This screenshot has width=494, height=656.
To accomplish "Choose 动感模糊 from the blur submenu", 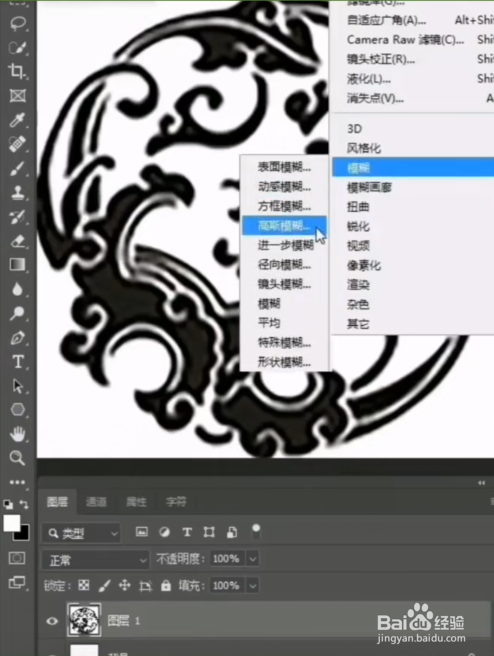I will (x=284, y=187).
